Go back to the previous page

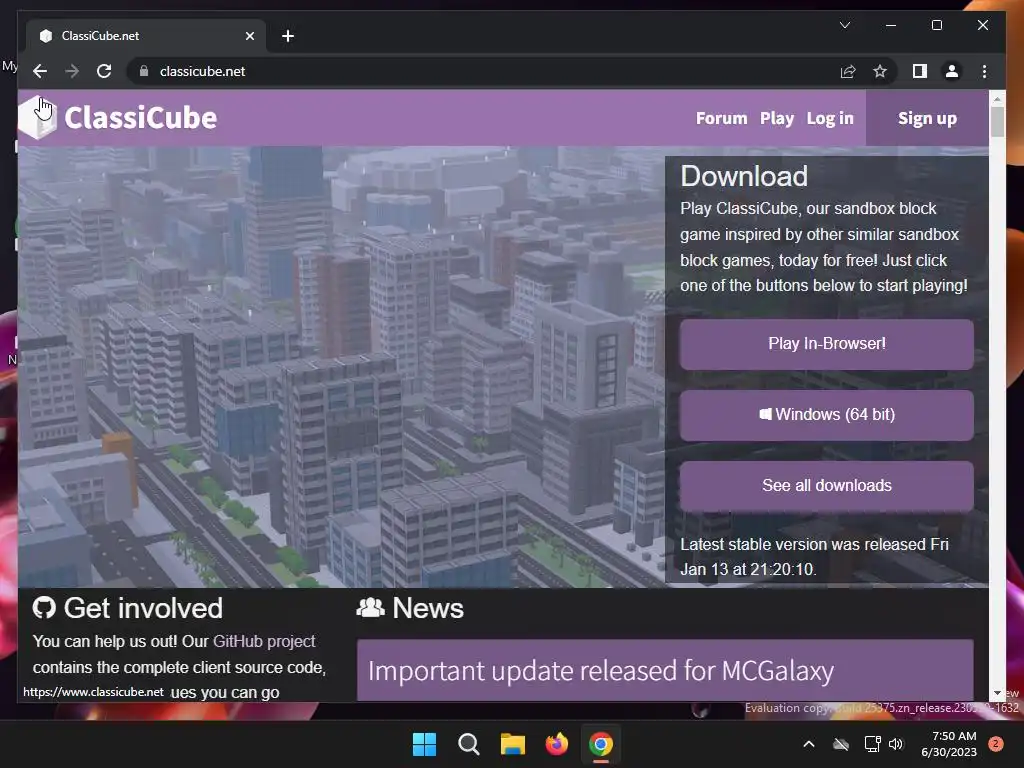tap(40, 71)
